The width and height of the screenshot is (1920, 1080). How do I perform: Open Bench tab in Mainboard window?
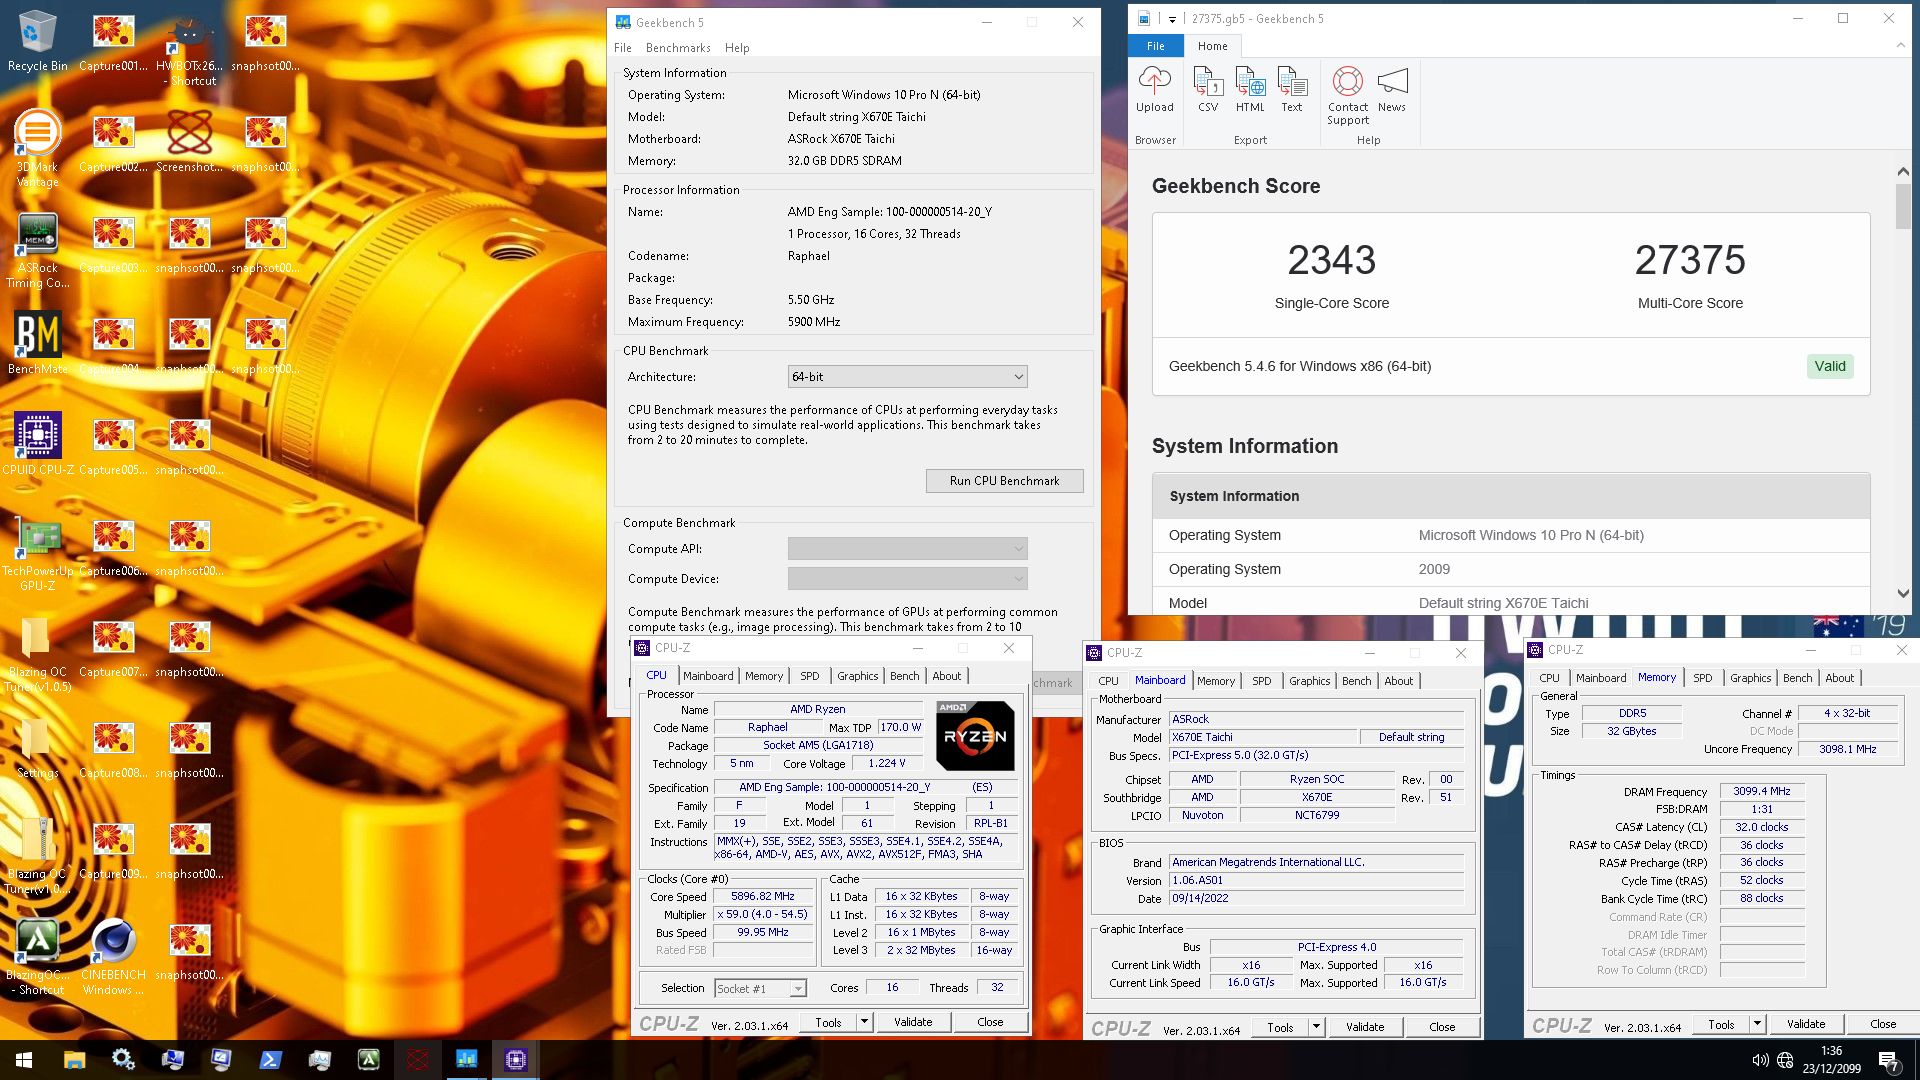[x=1356, y=681]
